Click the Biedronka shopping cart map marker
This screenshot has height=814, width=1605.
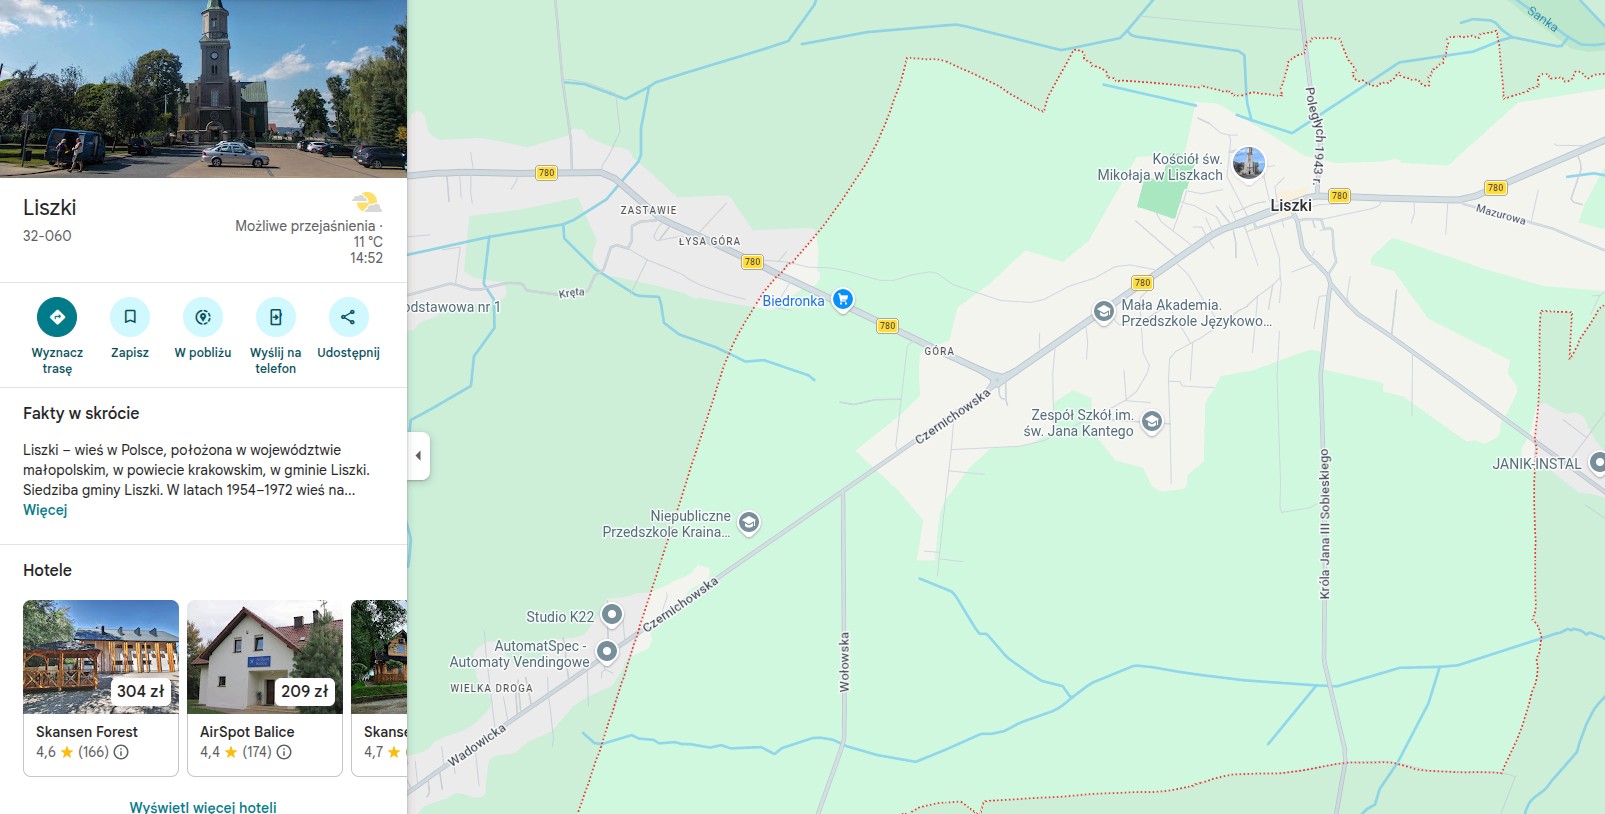[x=843, y=299]
